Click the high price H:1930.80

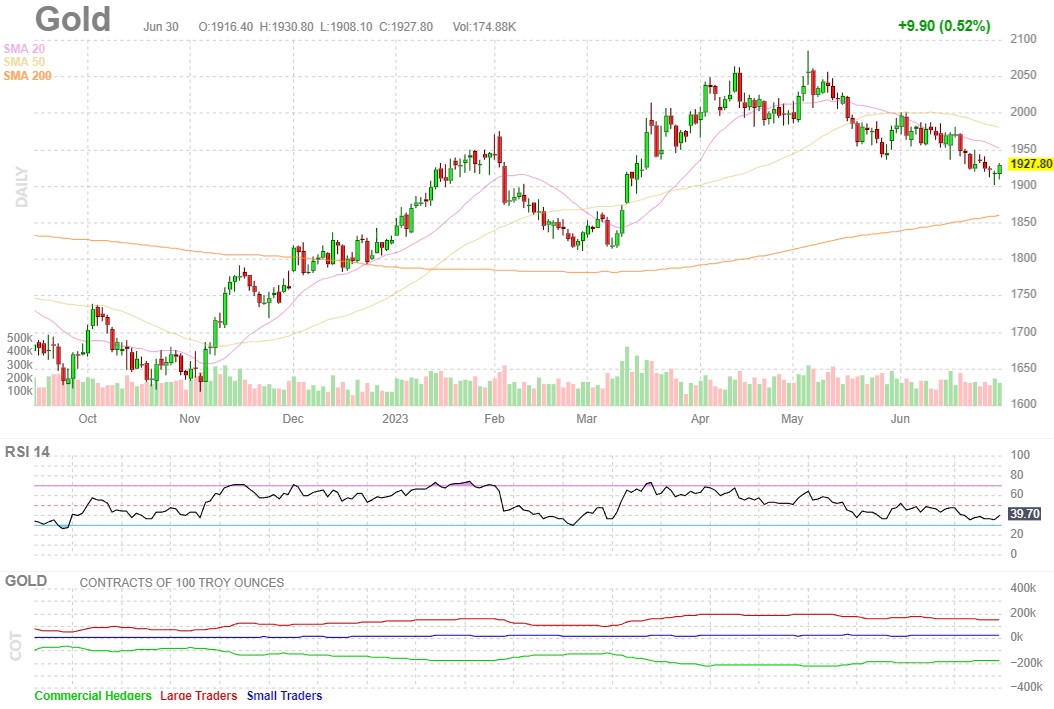(x=286, y=27)
